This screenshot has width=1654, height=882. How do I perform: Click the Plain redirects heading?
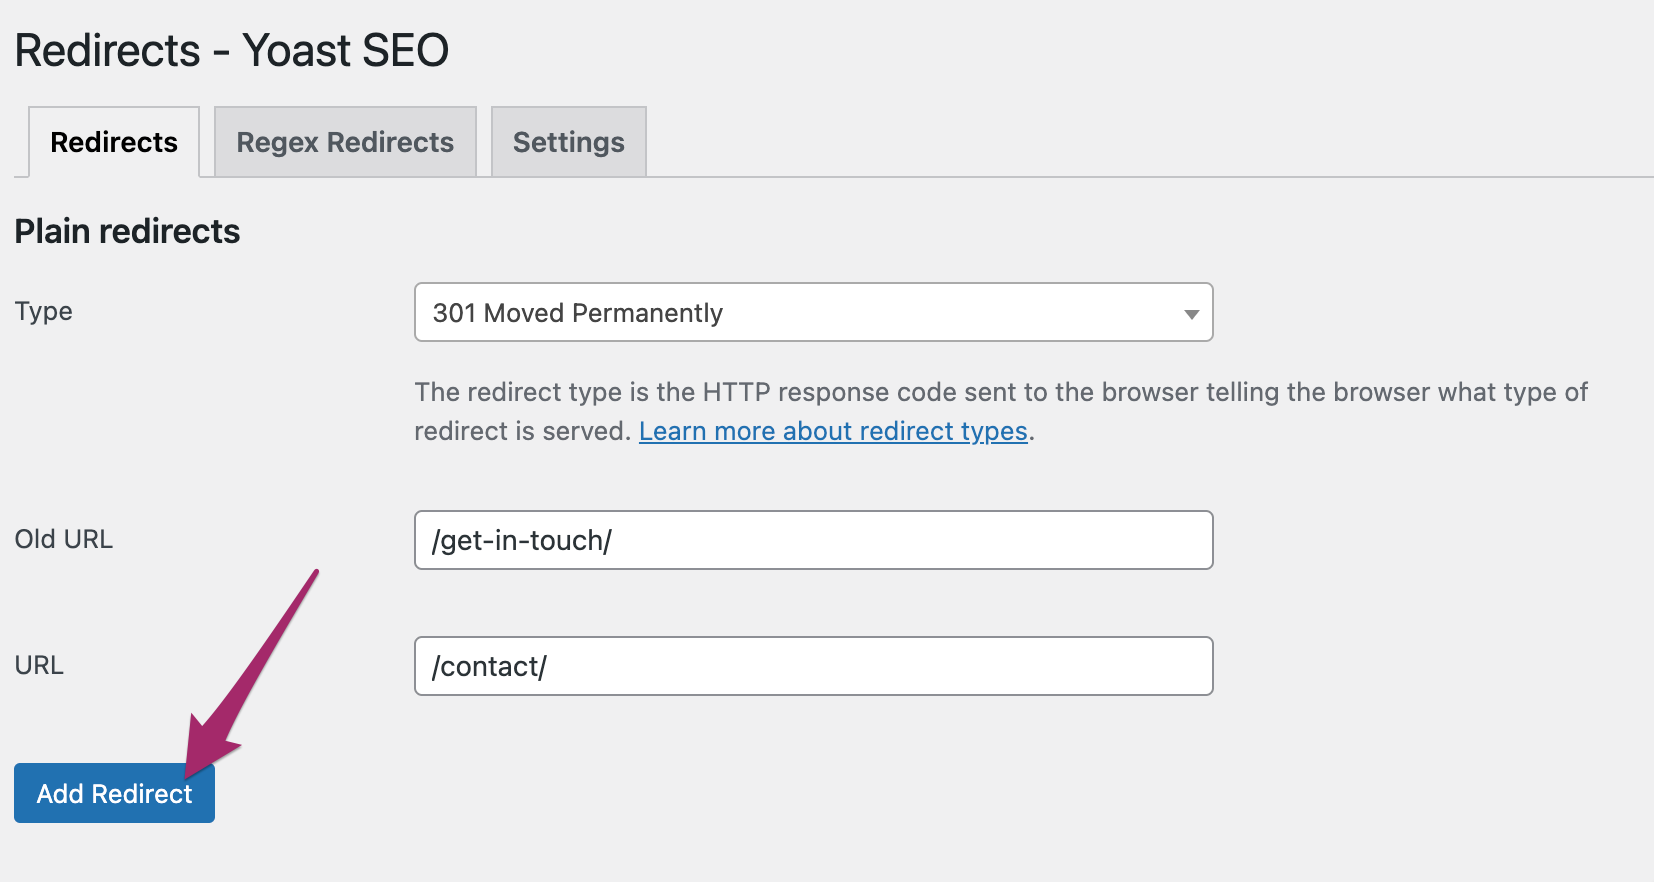click(127, 231)
